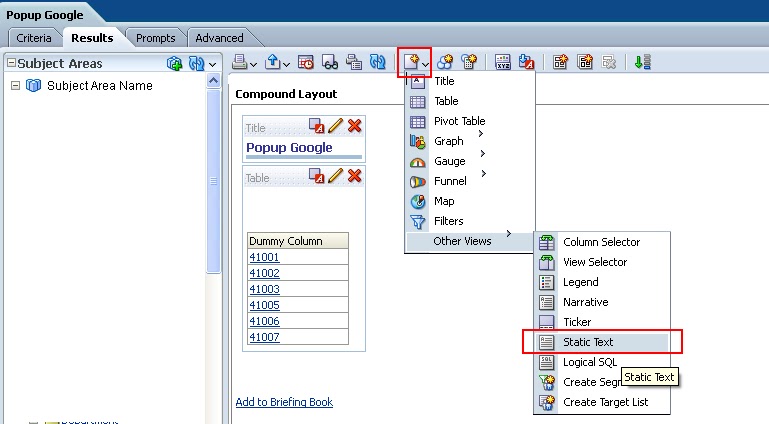Click the Subject Area Name cube icon
769x424 pixels.
tap(33, 86)
